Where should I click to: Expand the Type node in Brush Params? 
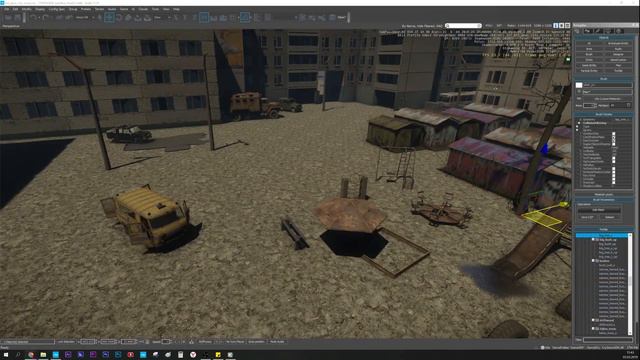click(577, 127)
